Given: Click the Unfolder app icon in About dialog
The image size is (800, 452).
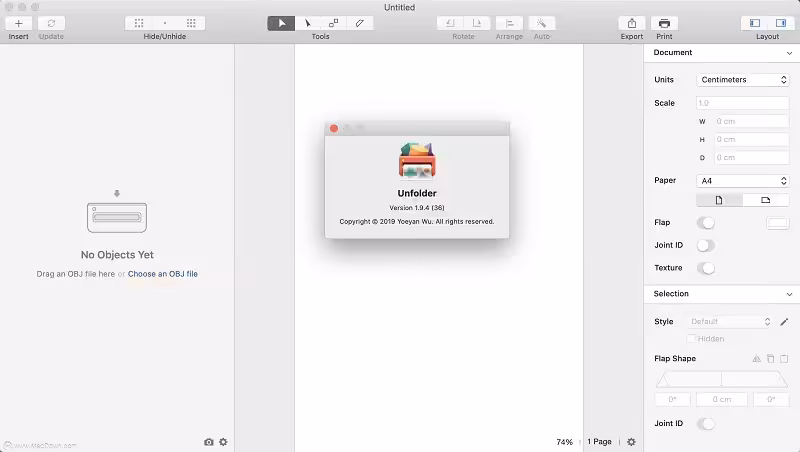Looking at the screenshot, I should (x=417, y=161).
